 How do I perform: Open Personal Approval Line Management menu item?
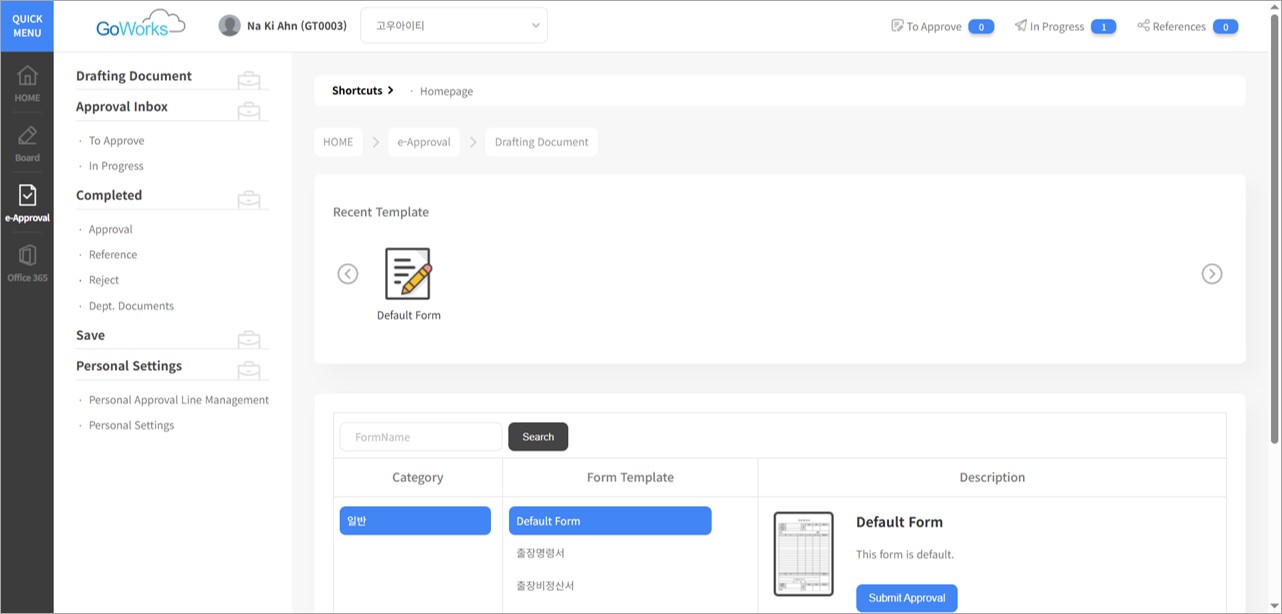pos(179,400)
